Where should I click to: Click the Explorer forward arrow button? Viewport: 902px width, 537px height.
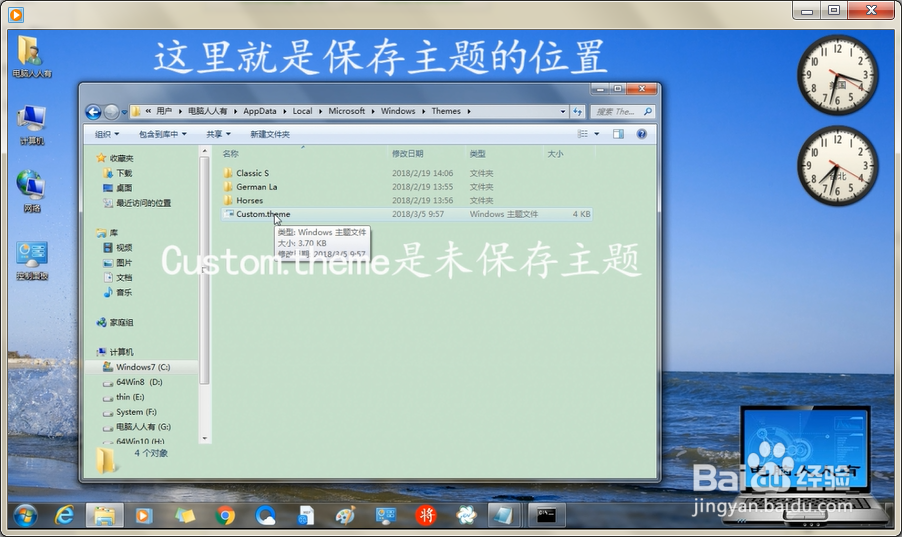(x=112, y=112)
